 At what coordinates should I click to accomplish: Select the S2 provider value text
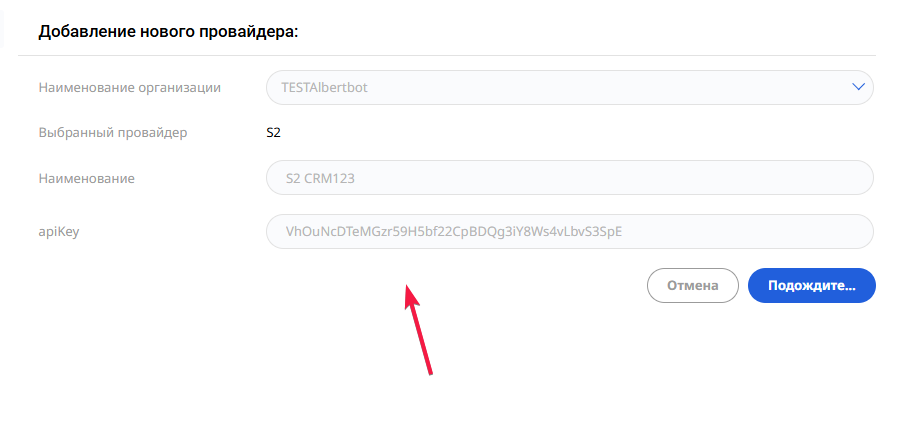(x=273, y=132)
